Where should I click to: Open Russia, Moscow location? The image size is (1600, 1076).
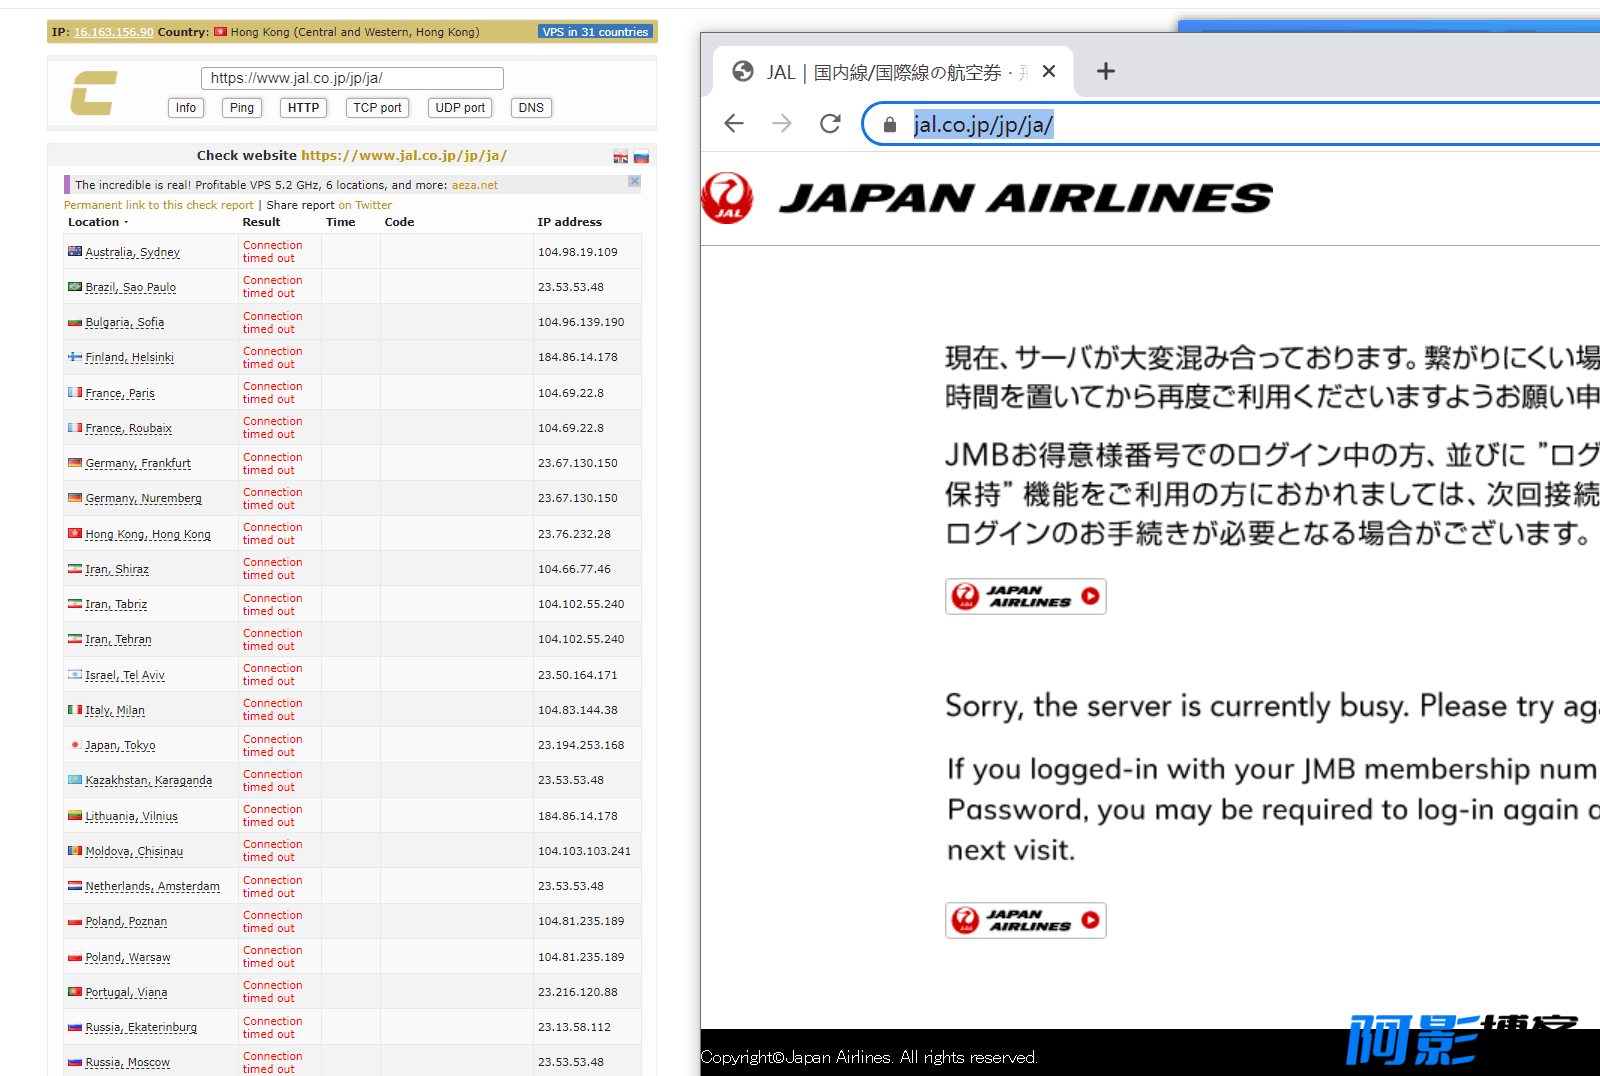pos(127,1062)
